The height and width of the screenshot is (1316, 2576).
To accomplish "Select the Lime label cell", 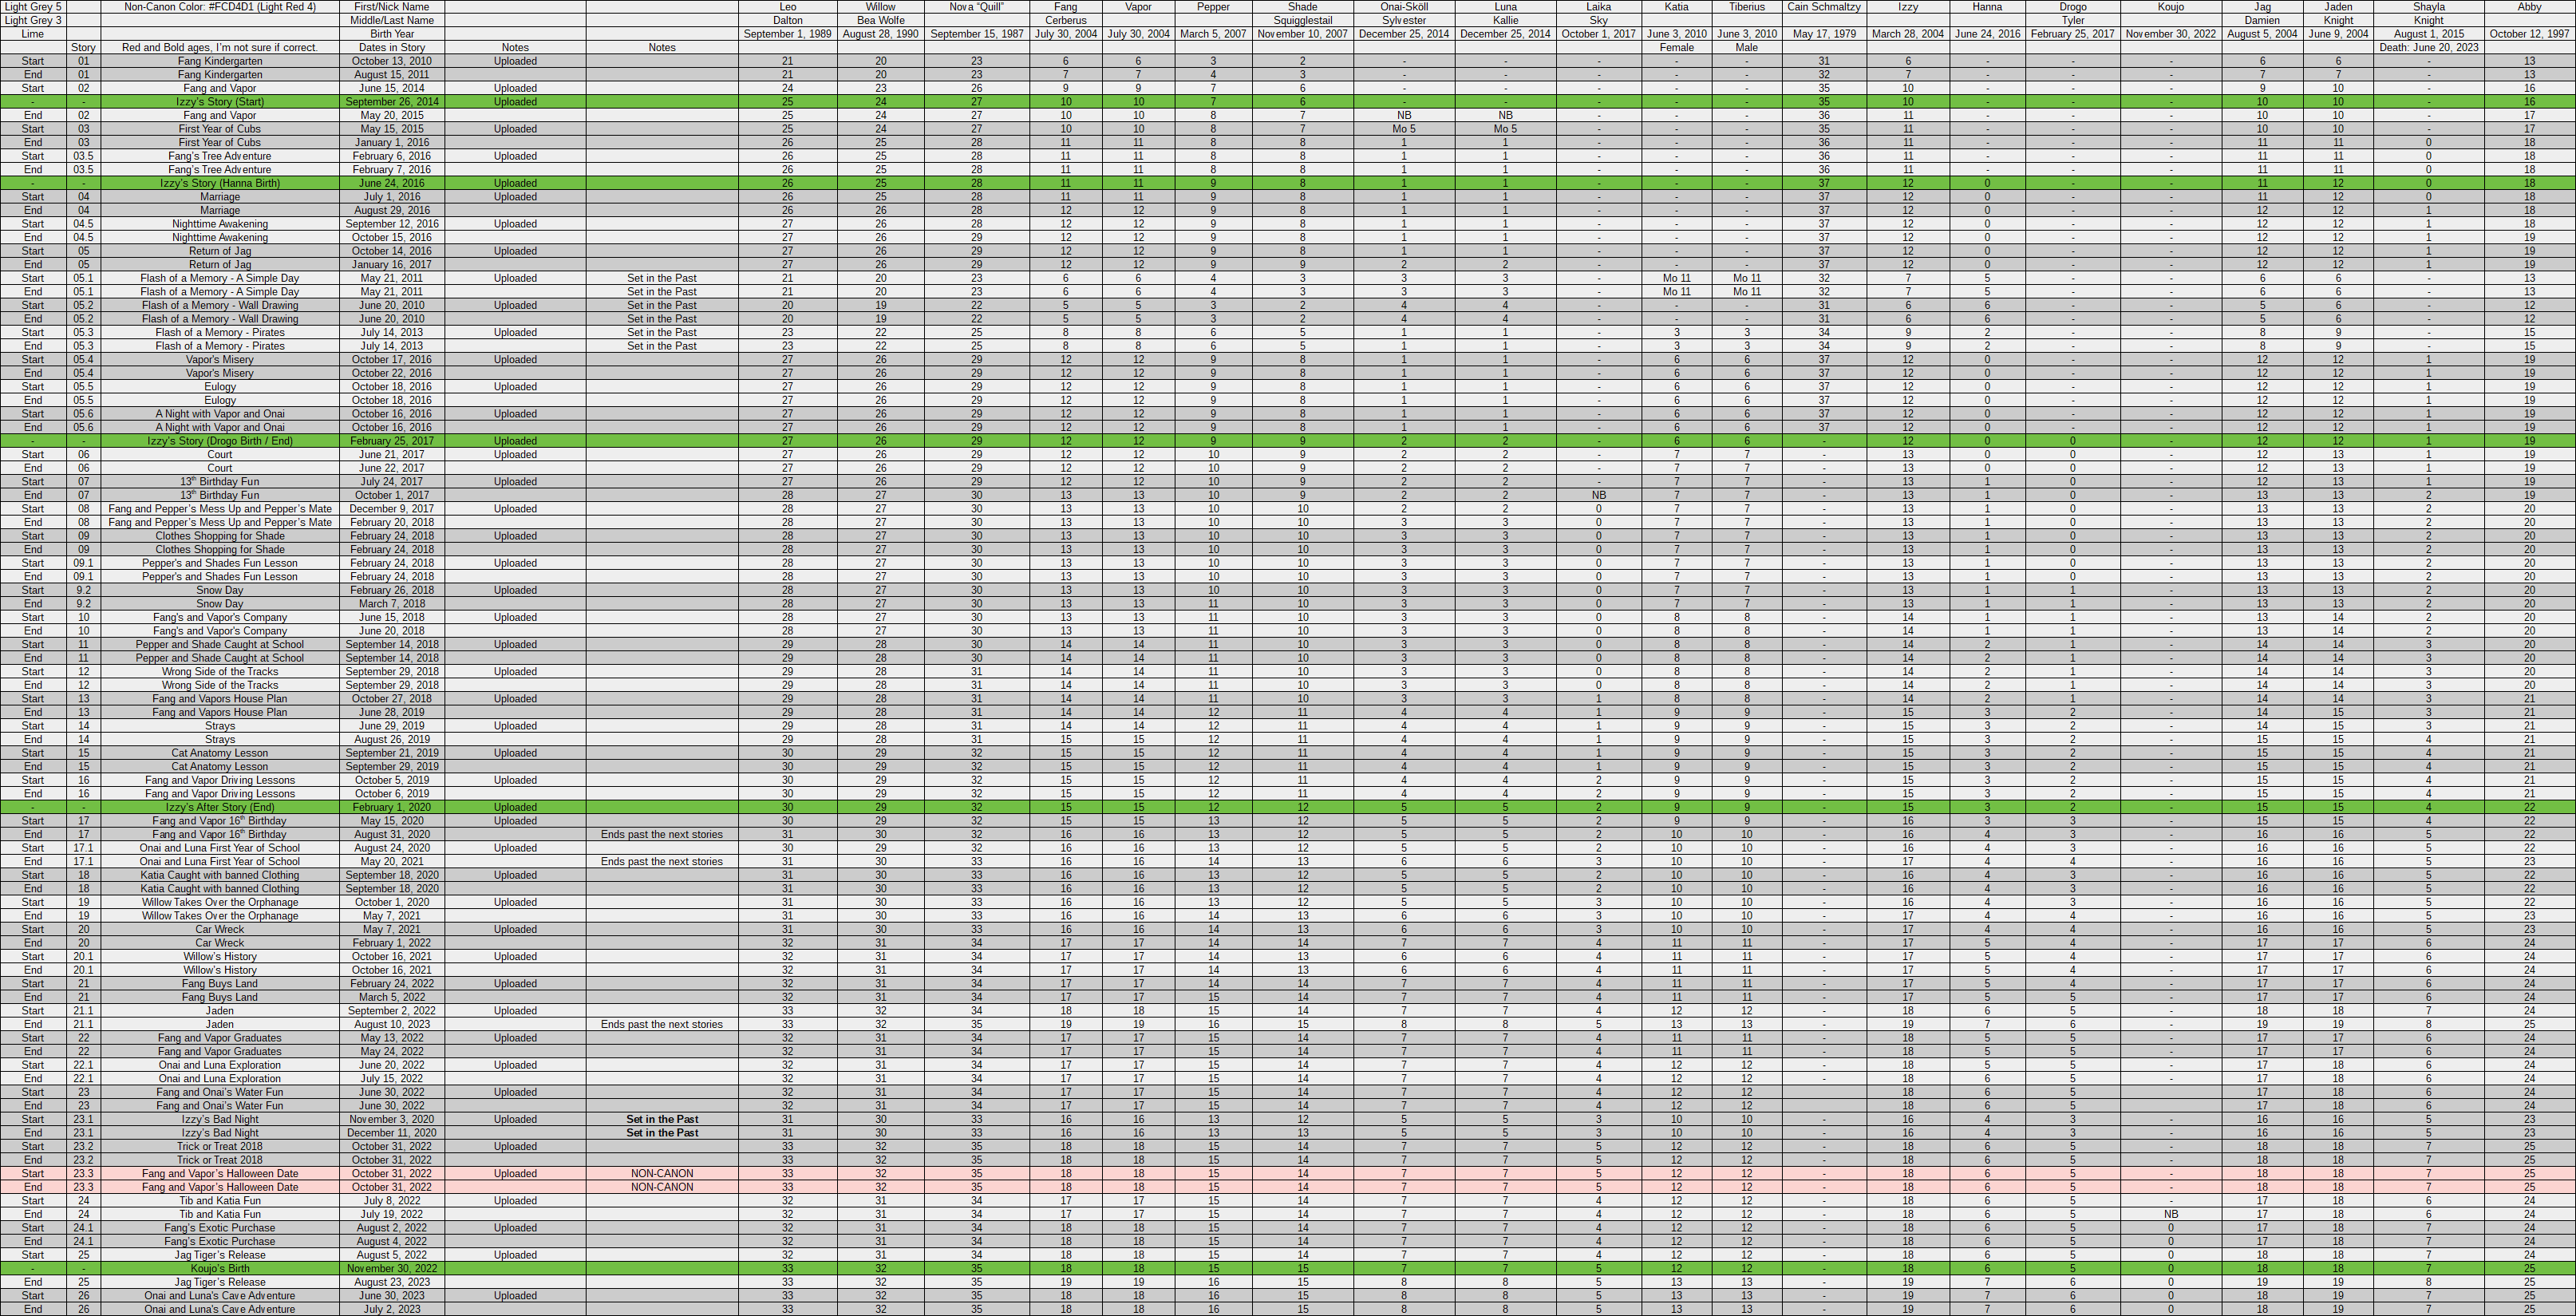I will [33, 34].
